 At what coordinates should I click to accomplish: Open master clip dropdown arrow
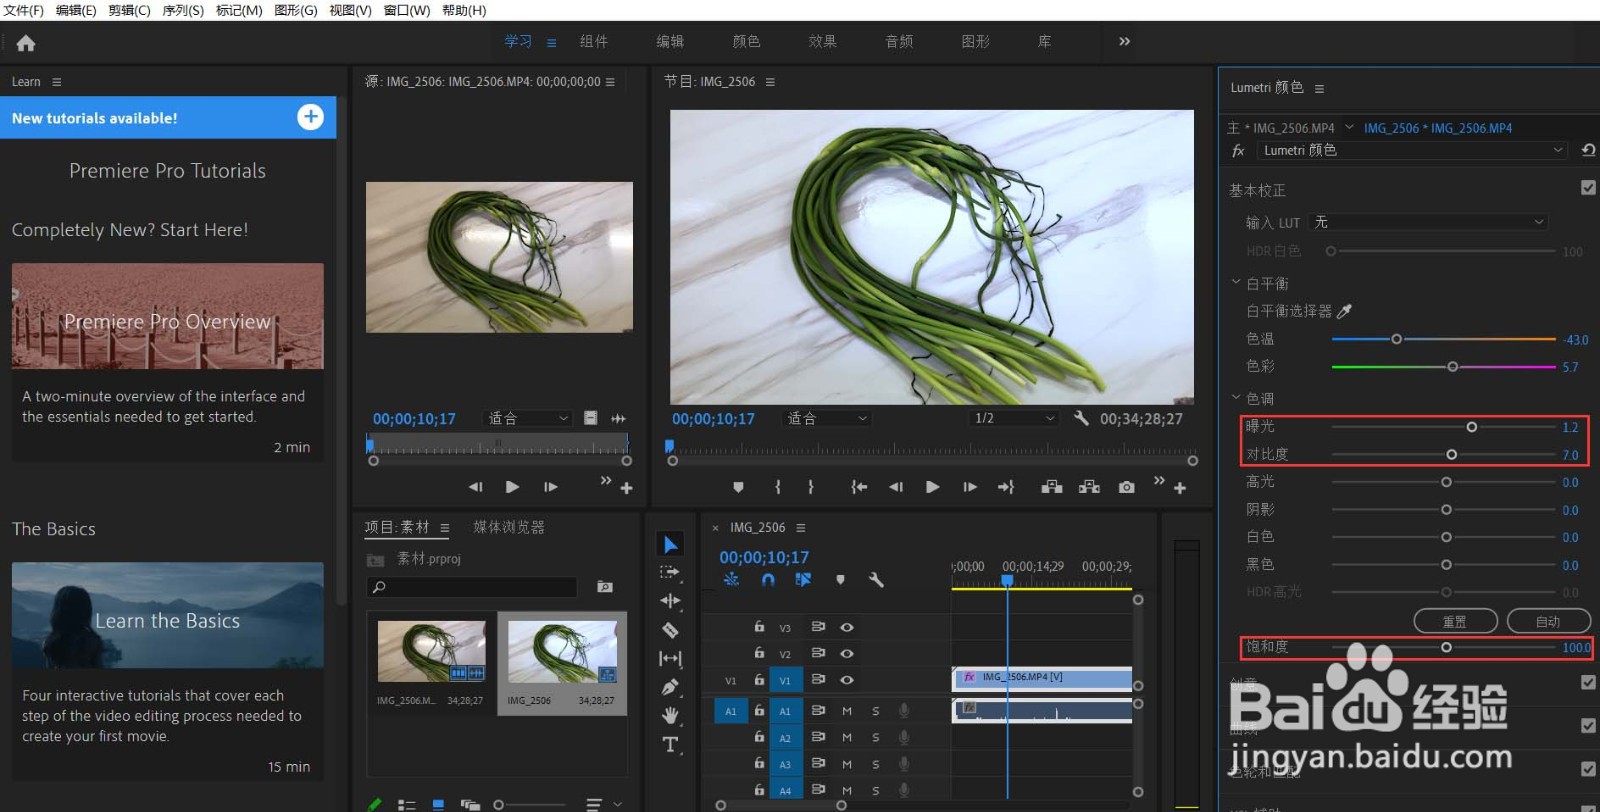(x=1349, y=127)
